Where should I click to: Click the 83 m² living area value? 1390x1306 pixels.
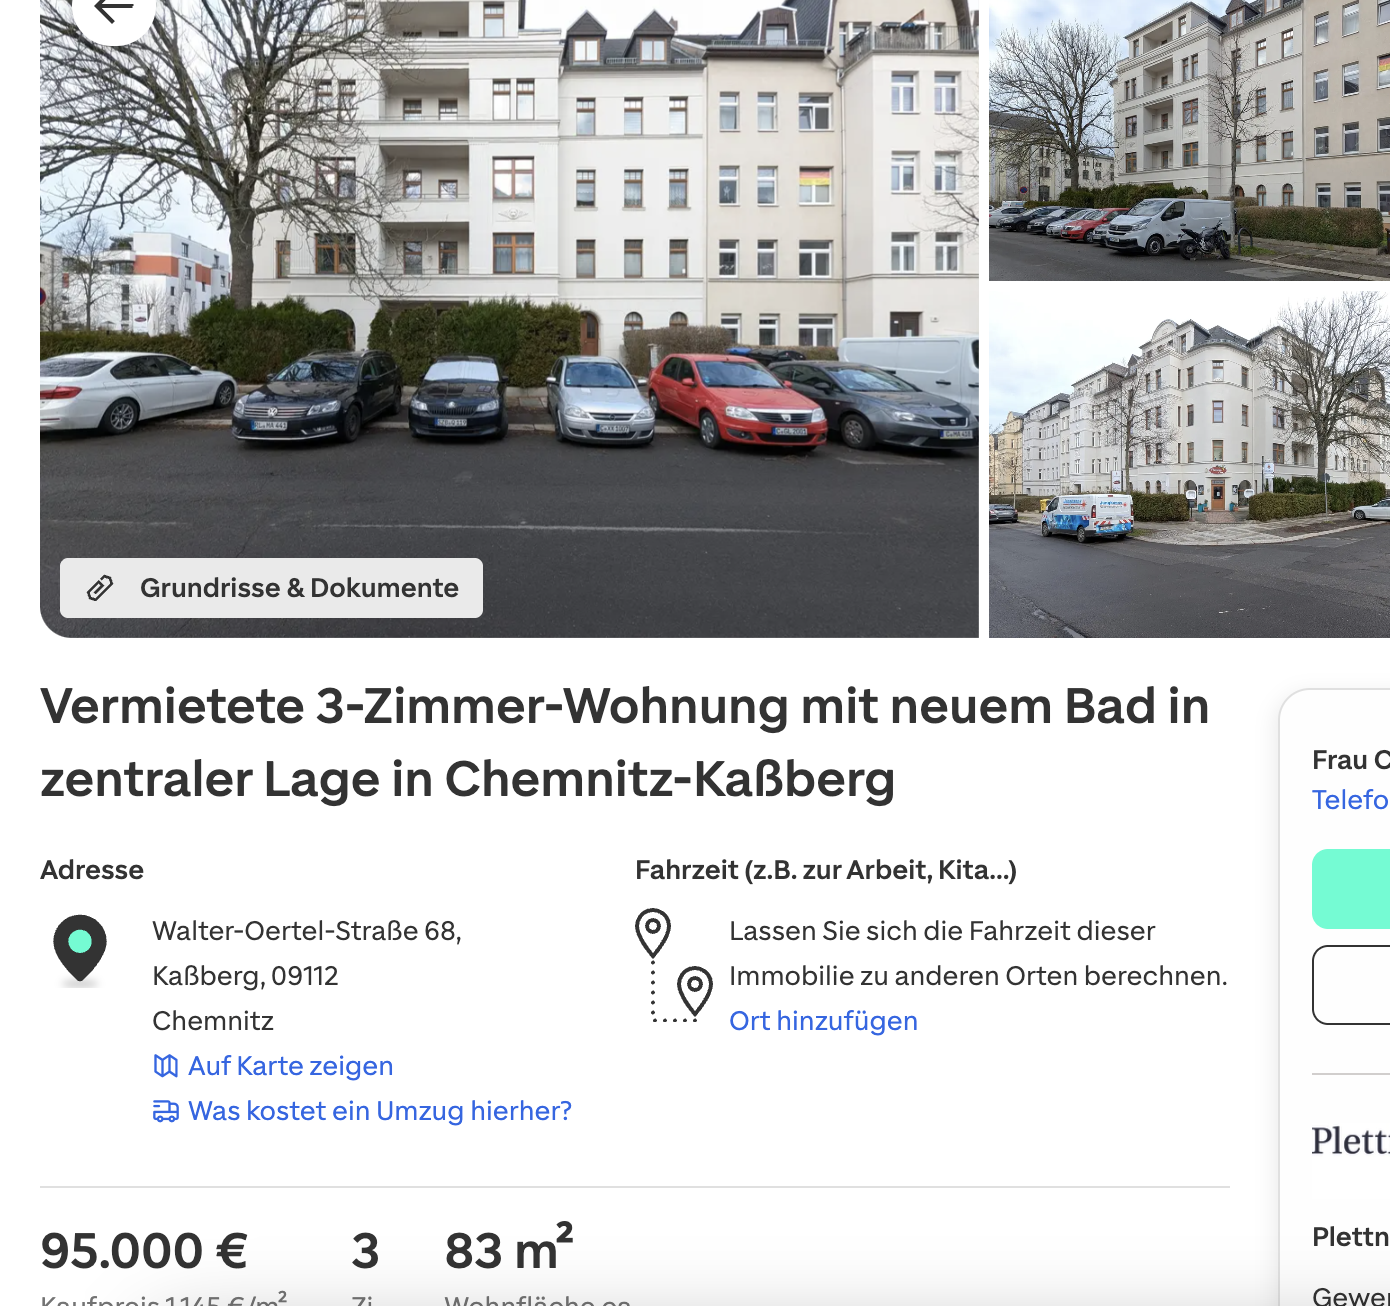click(509, 1248)
